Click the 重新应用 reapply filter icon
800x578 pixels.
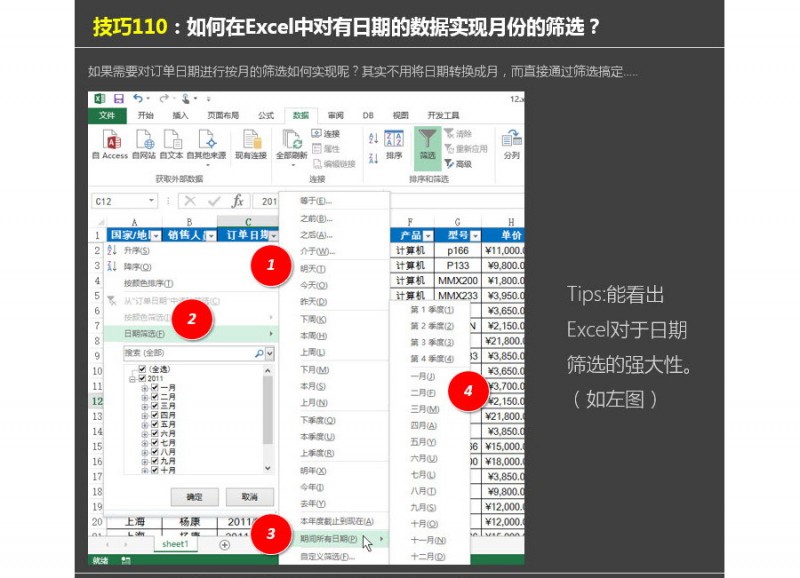pos(449,148)
